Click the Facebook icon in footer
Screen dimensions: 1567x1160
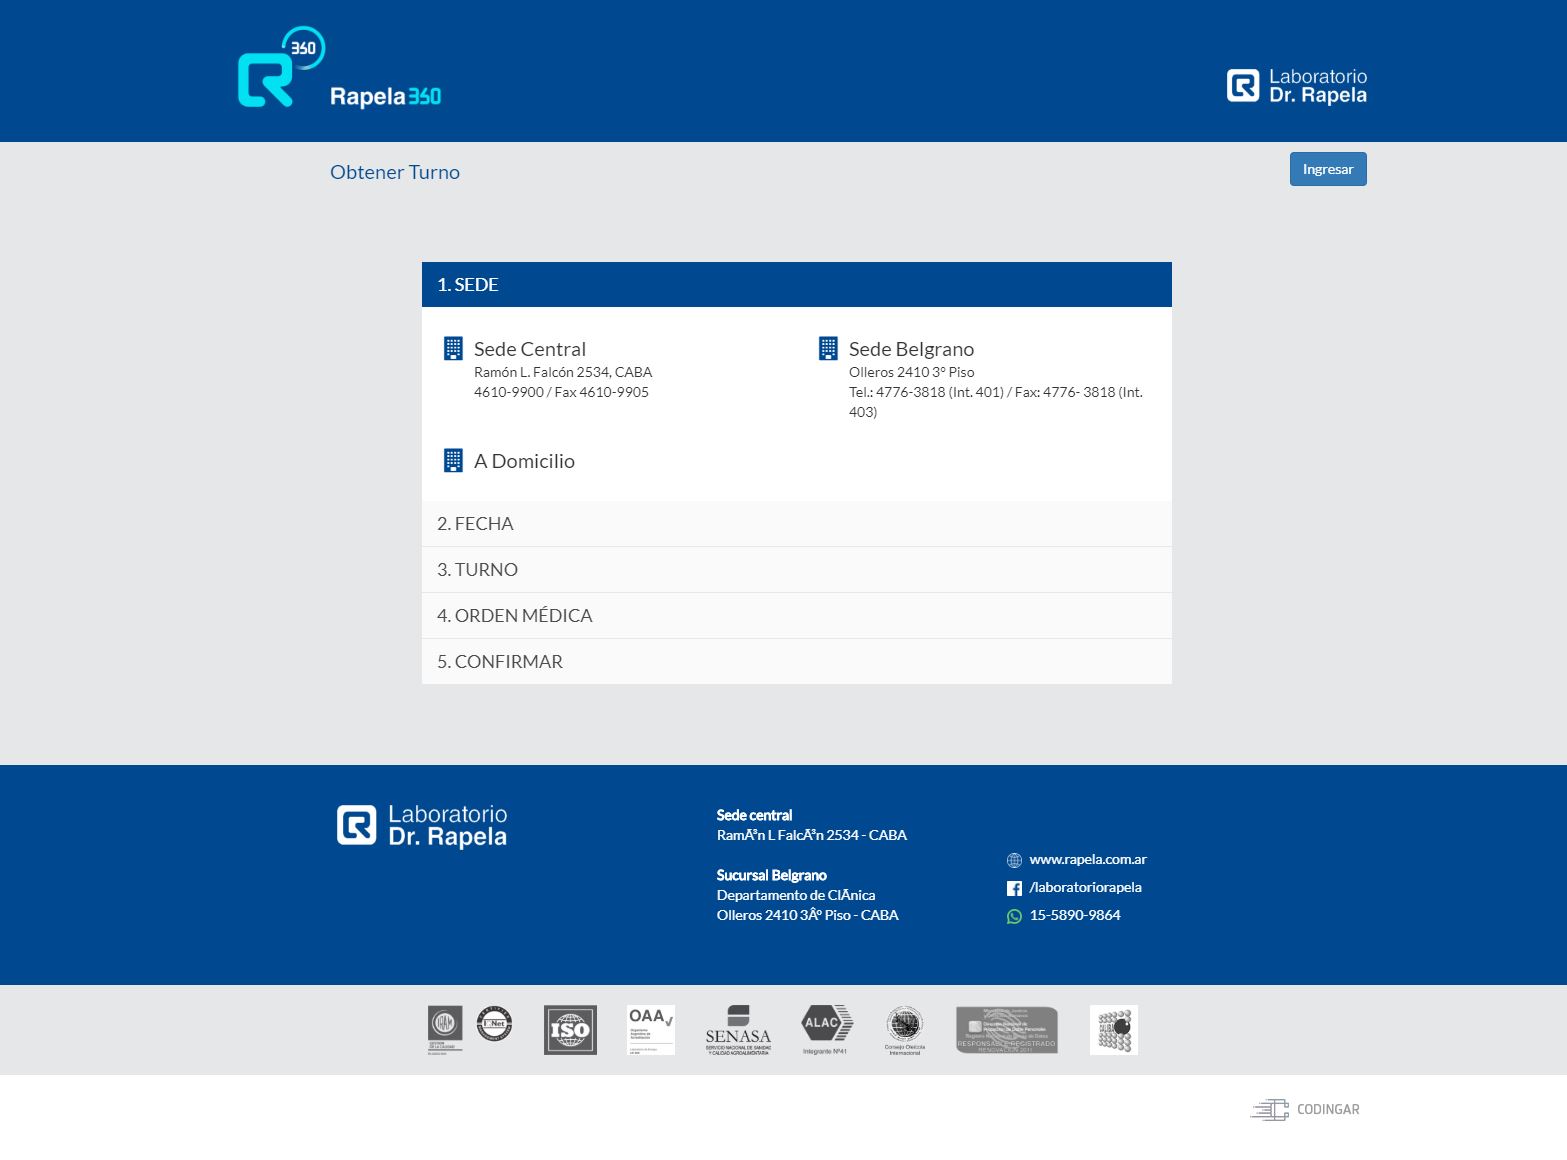coord(1014,888)
